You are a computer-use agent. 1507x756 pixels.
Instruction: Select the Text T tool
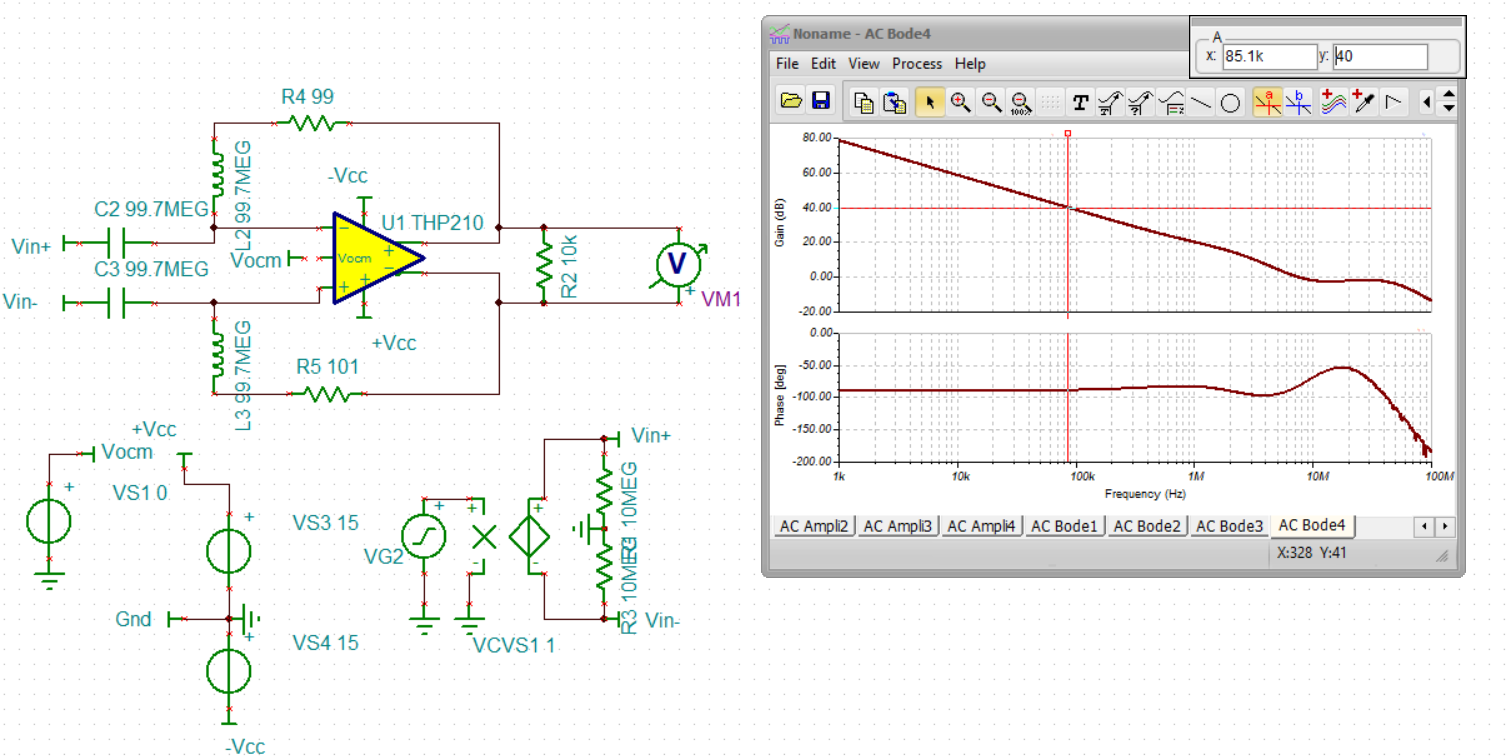[x=1080, y=102]
